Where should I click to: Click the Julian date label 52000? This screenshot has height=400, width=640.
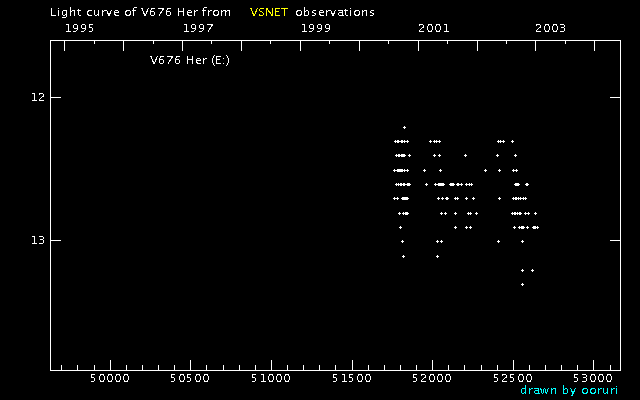(x=432, y=378)
